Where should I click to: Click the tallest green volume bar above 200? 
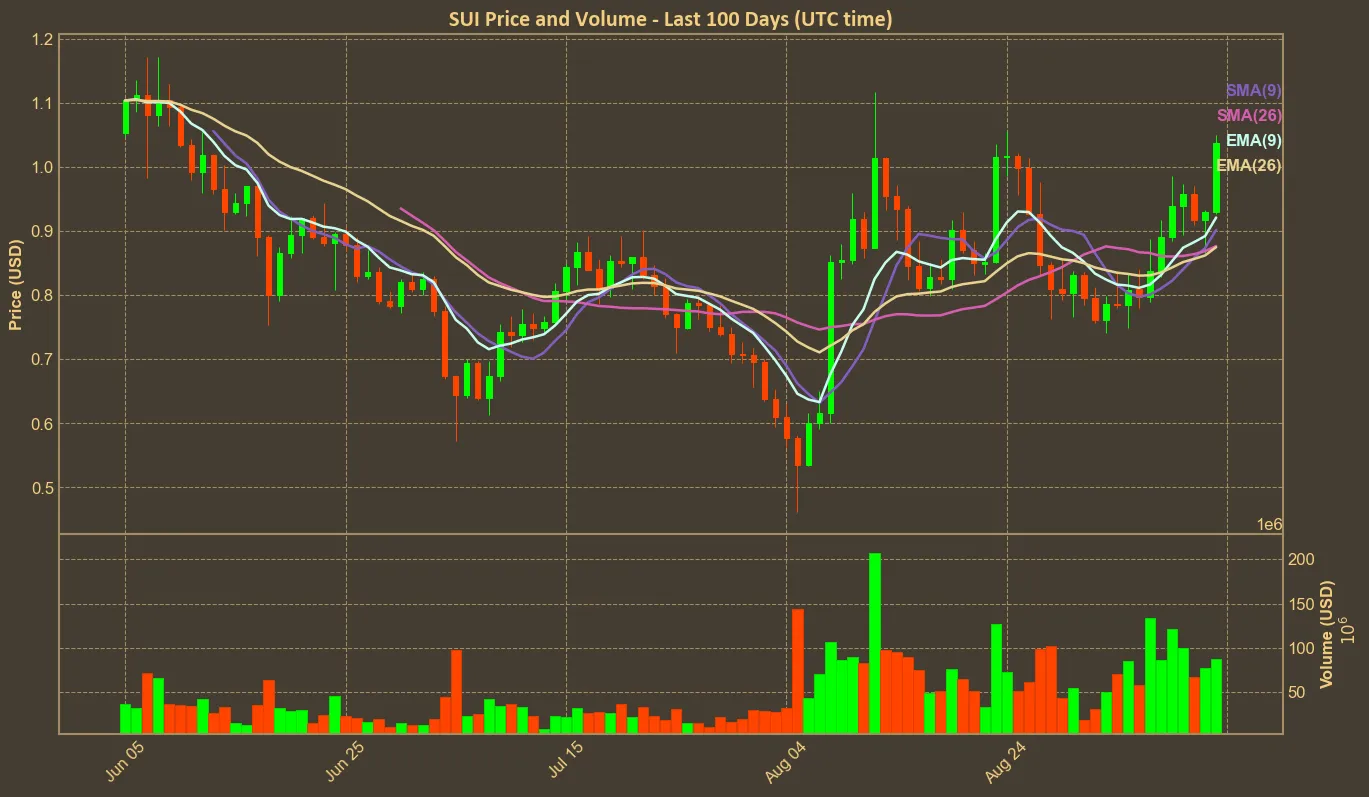click(x=875, y=643)
